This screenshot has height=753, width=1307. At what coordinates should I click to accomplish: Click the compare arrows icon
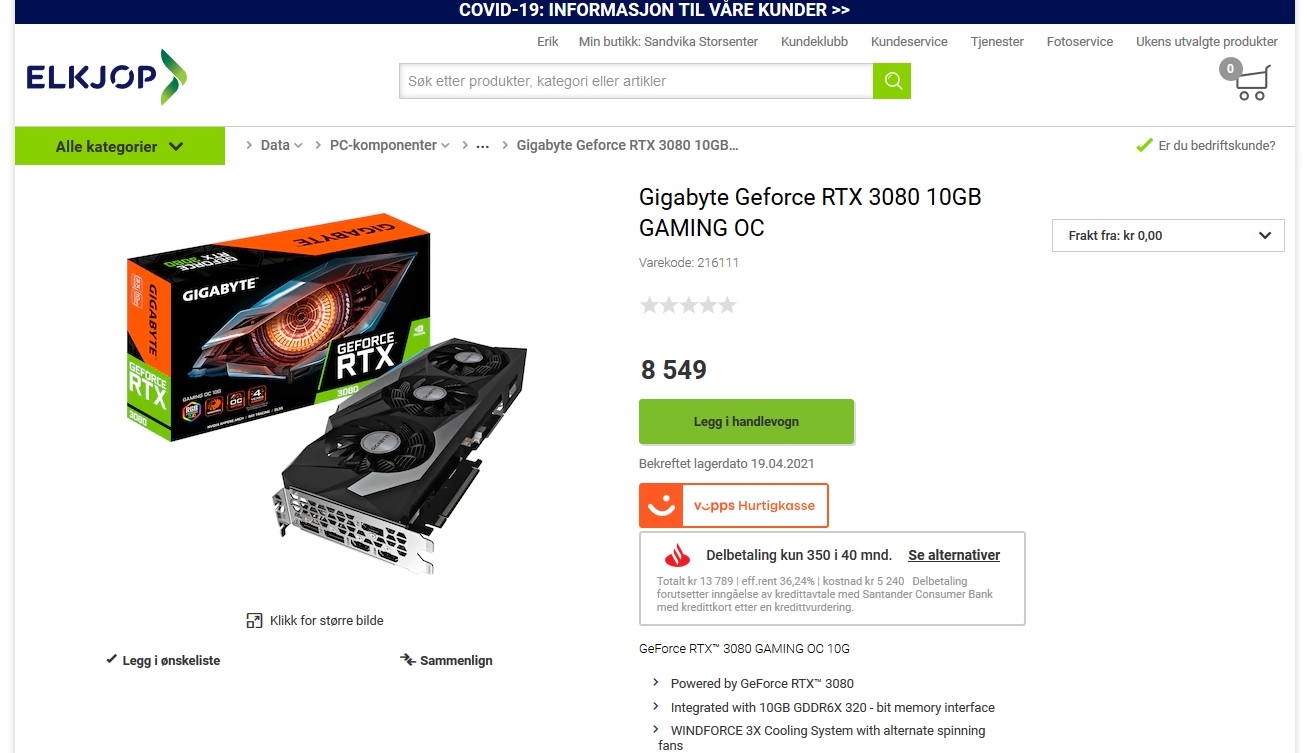407,660
